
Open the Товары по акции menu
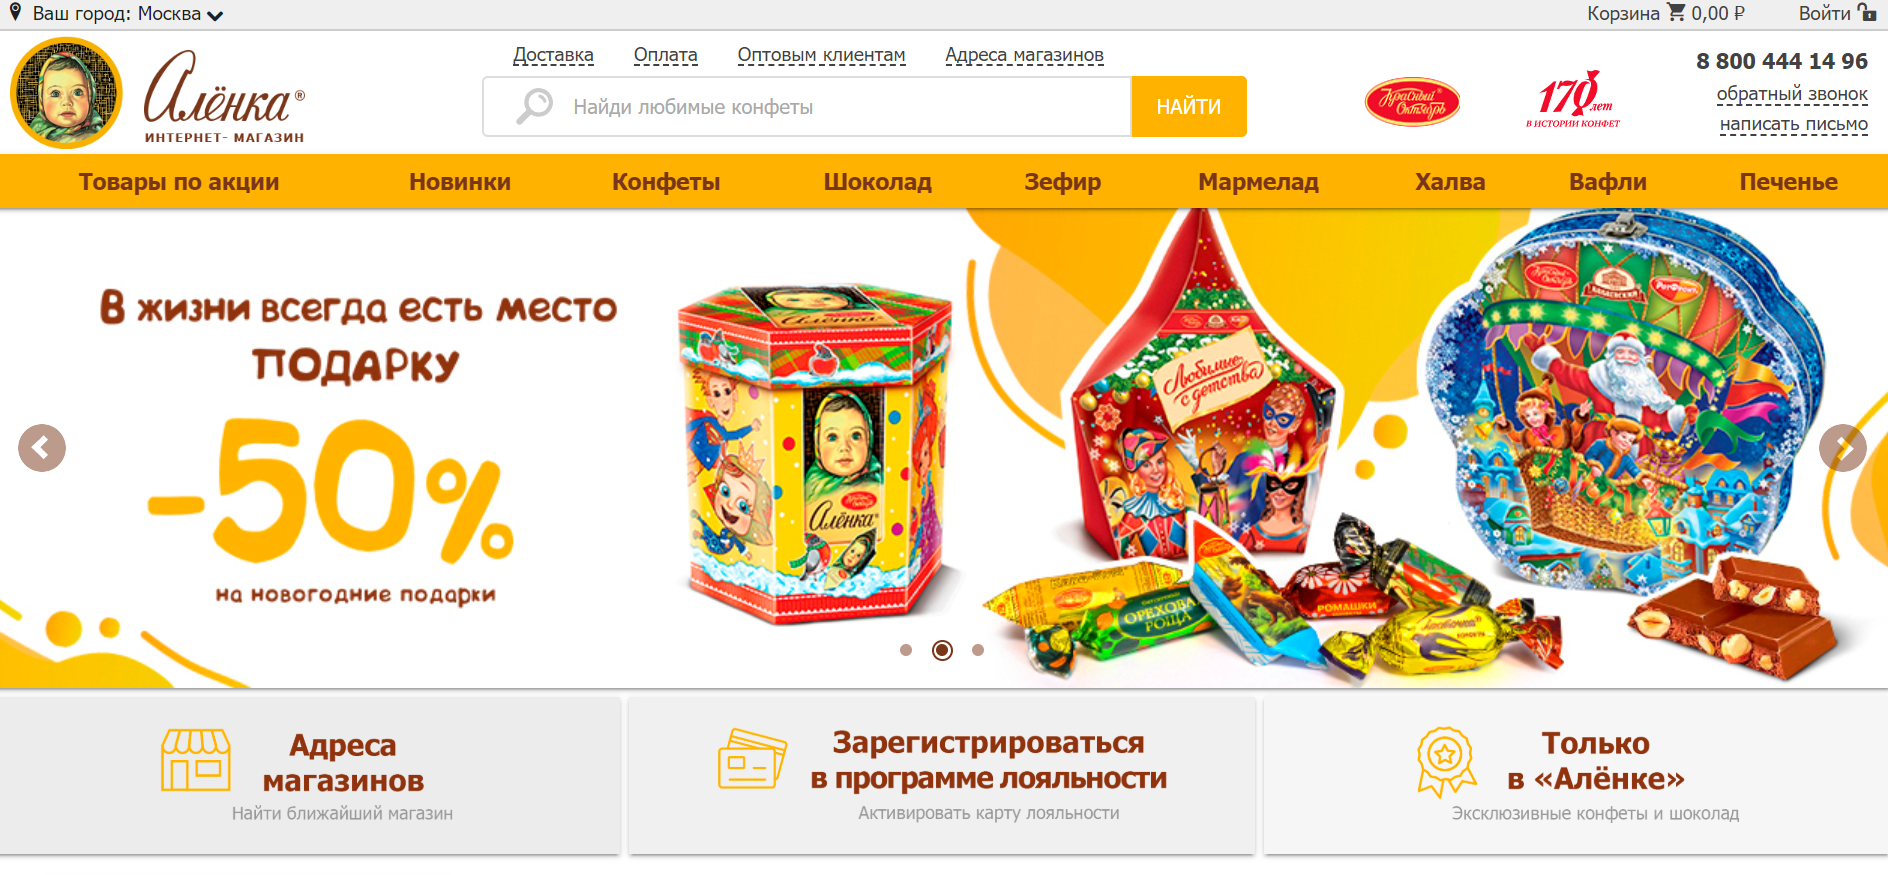click(179, 182)
